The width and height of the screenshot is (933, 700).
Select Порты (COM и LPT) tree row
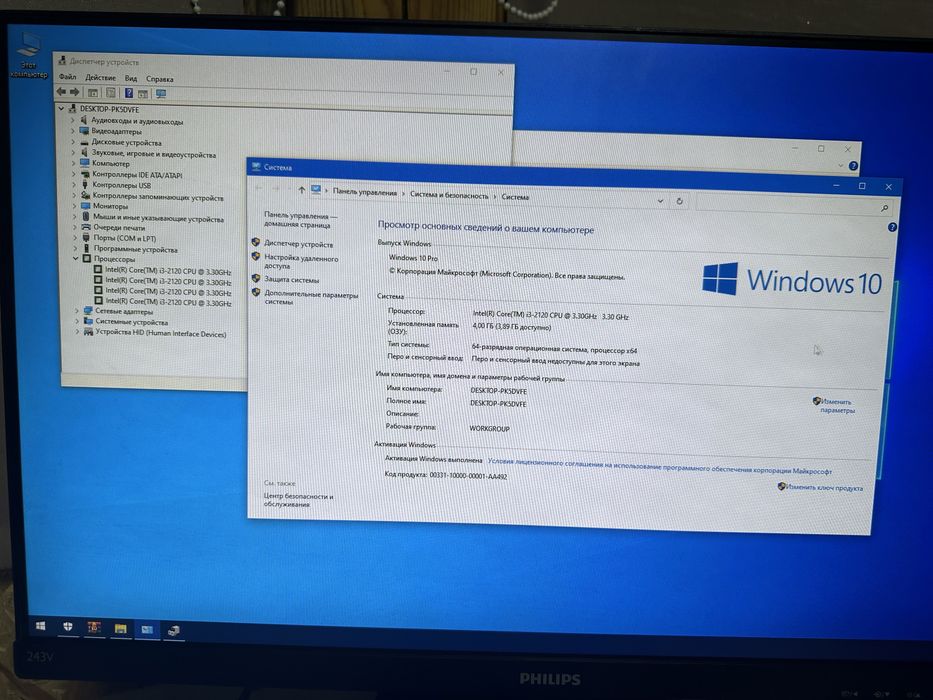coord(124,238)
